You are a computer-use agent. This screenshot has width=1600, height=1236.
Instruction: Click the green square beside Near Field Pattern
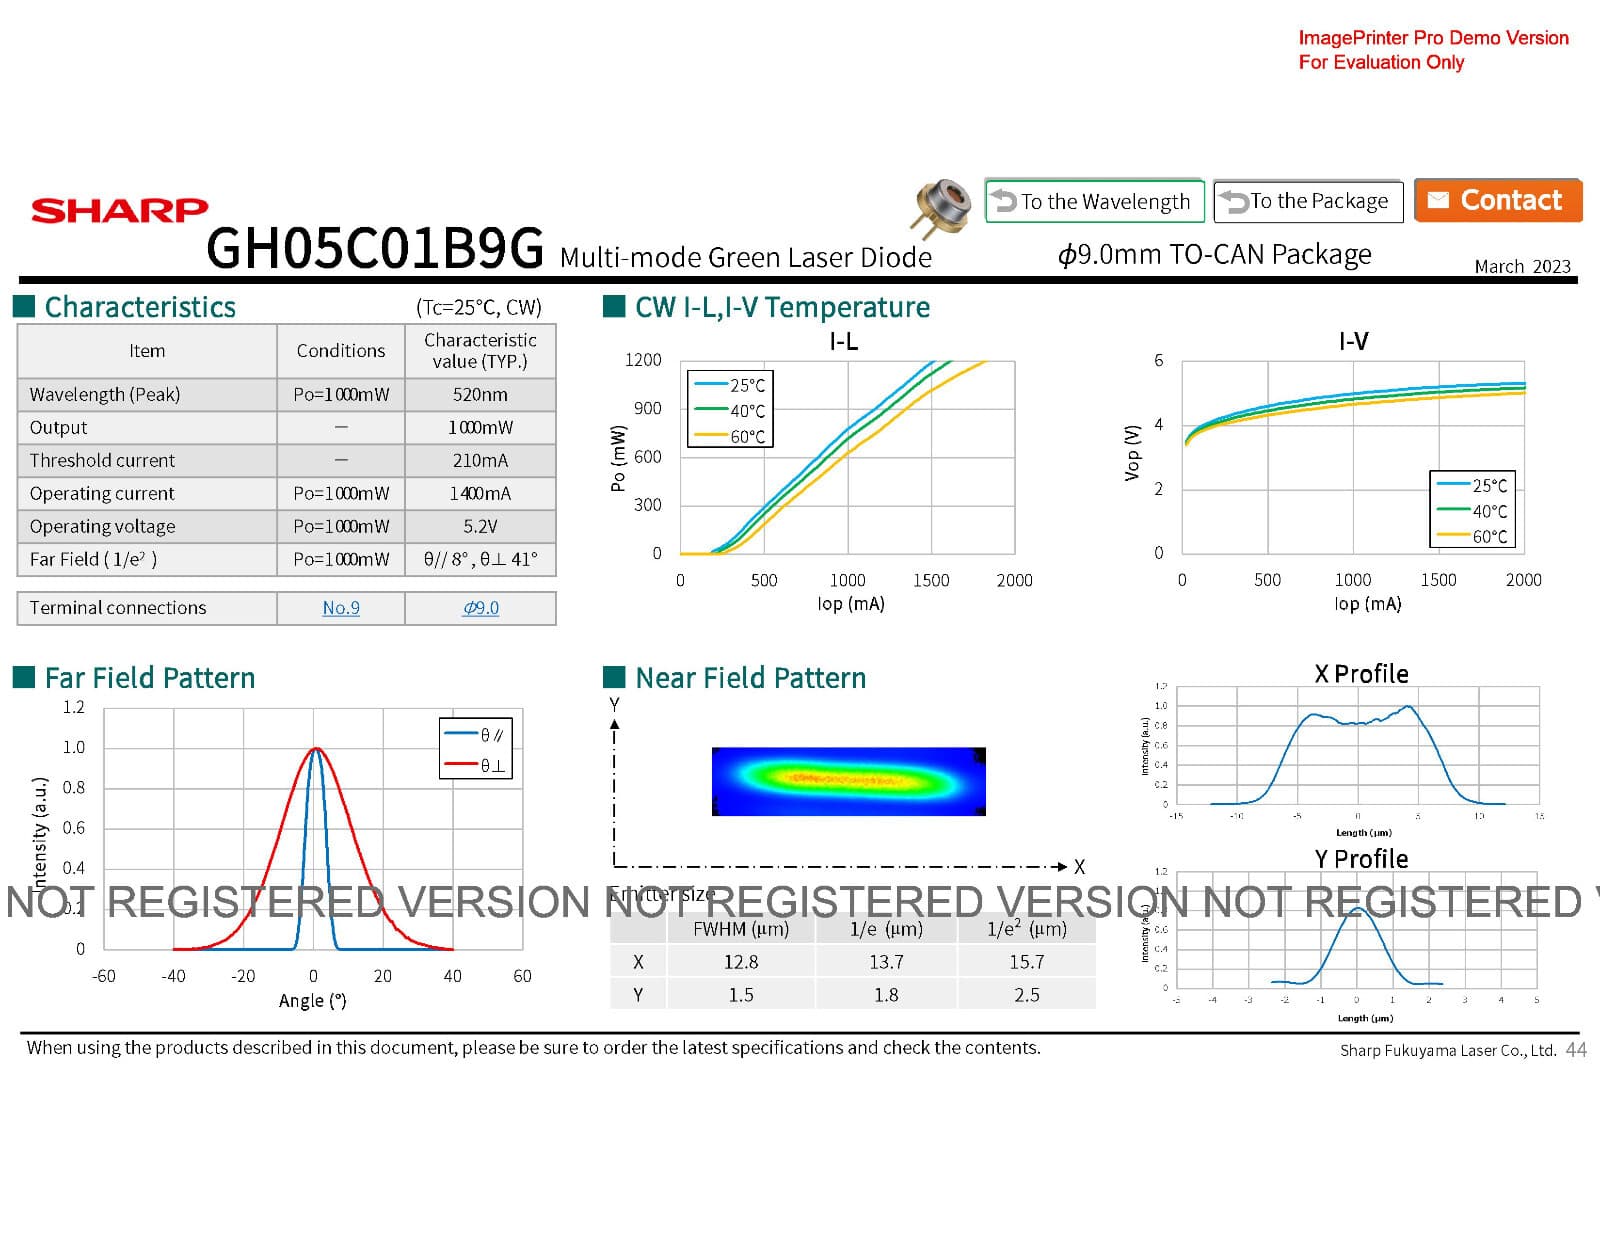pyautogui.click(x=614, y=677)
